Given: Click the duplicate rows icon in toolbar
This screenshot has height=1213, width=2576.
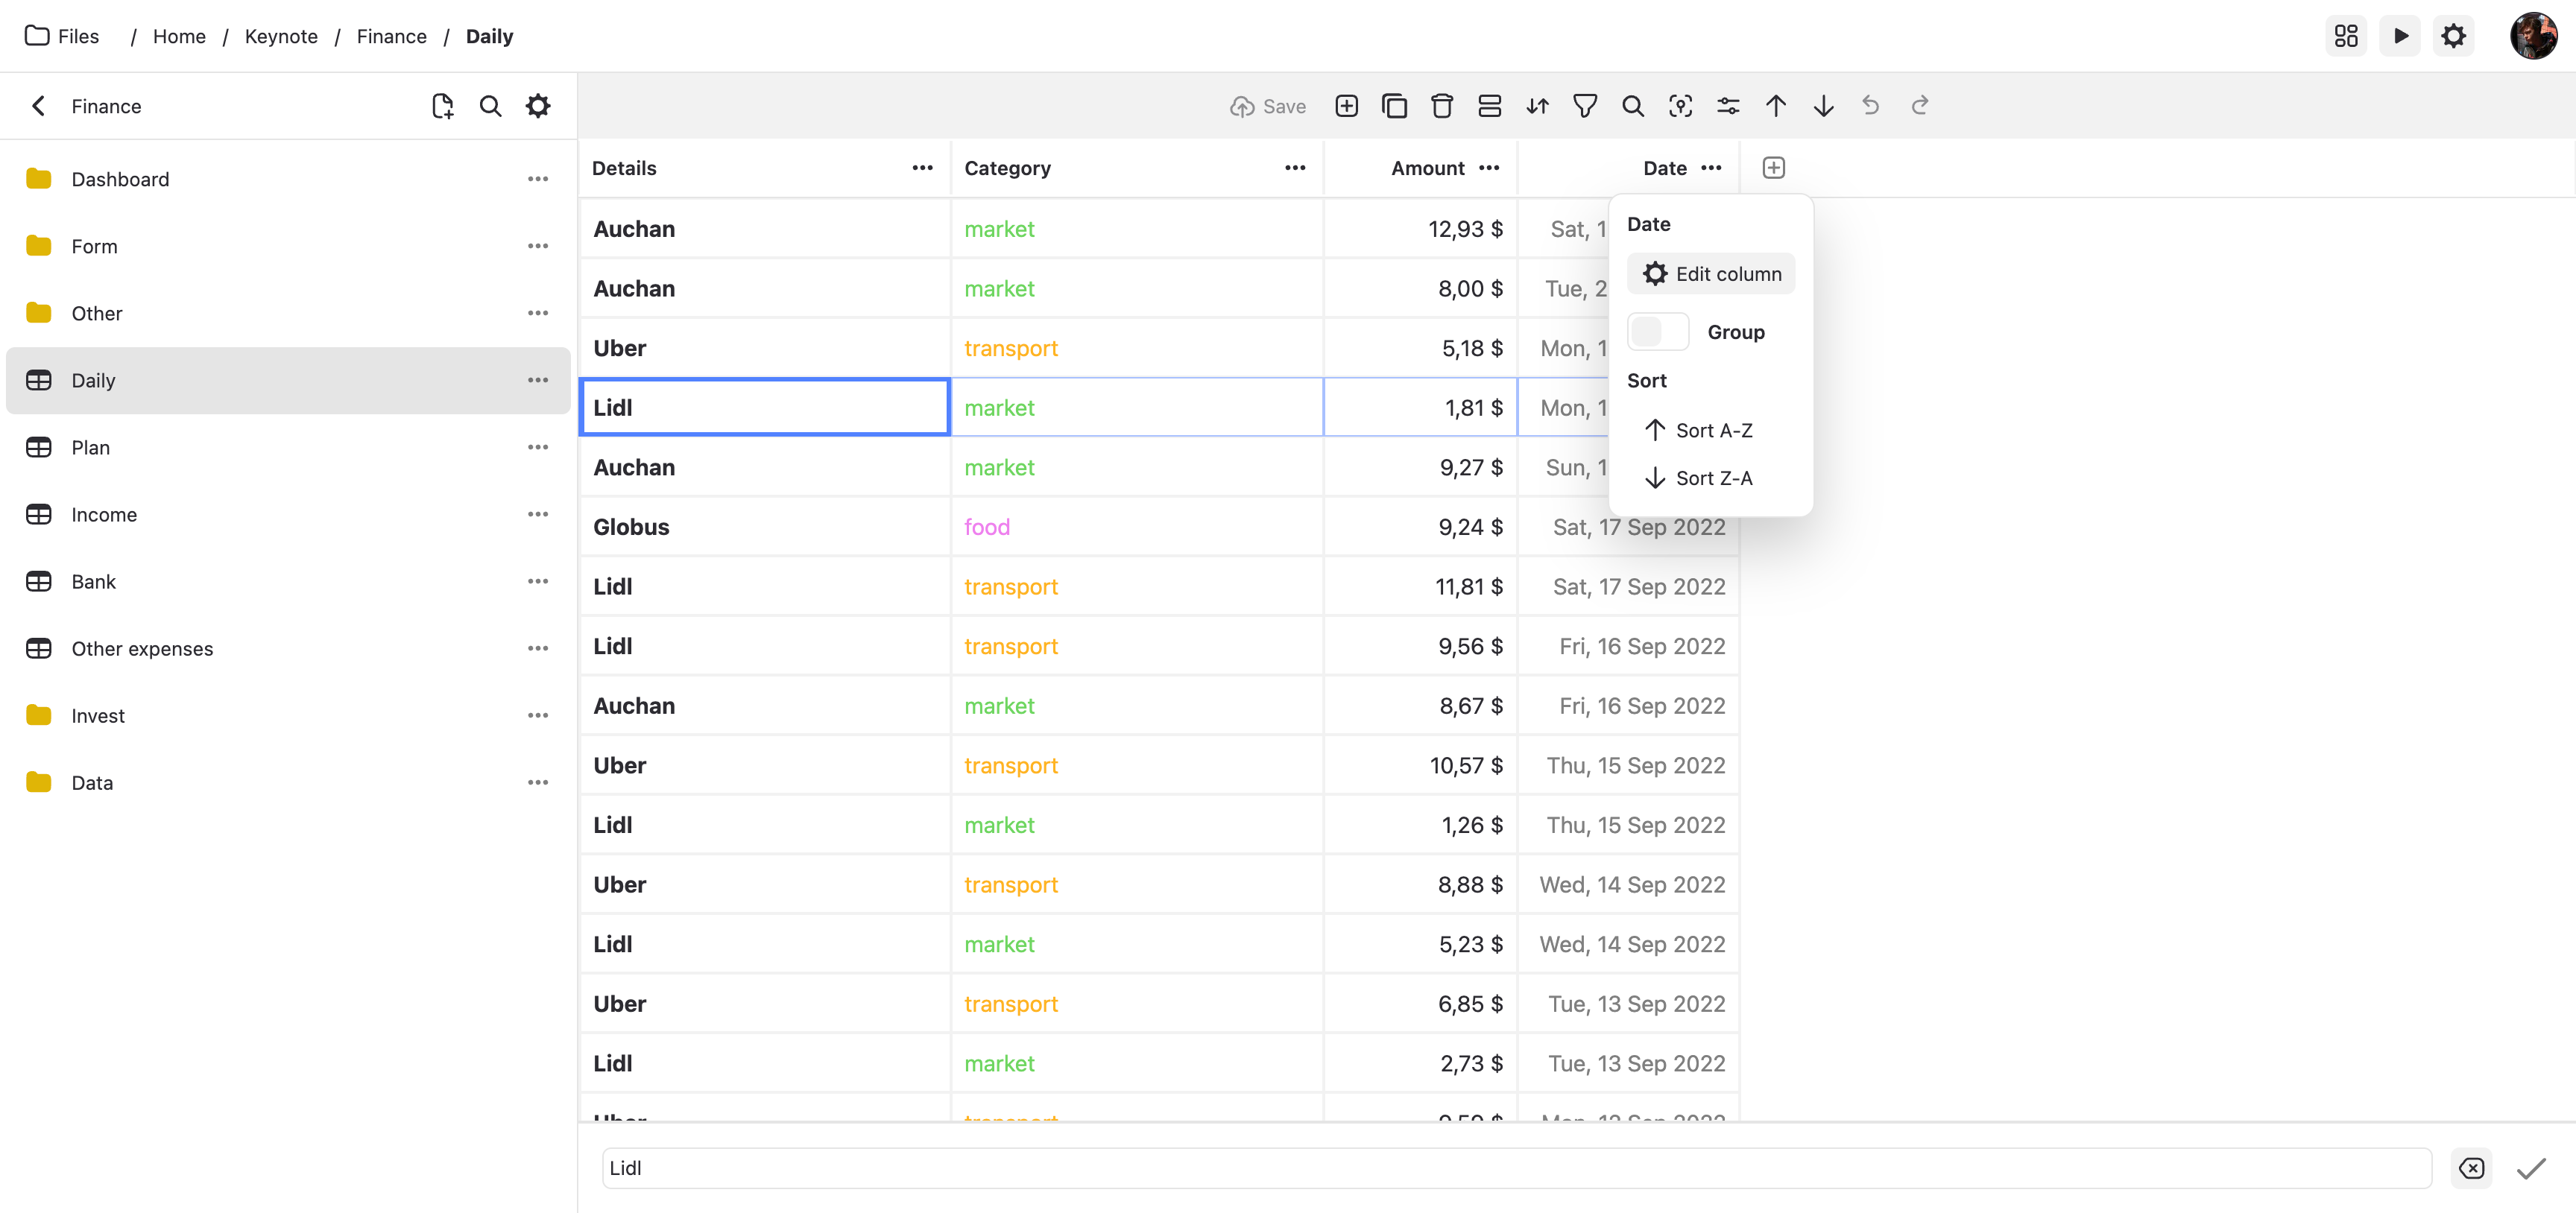Looking at the screenshot, I should point(1394,106).
